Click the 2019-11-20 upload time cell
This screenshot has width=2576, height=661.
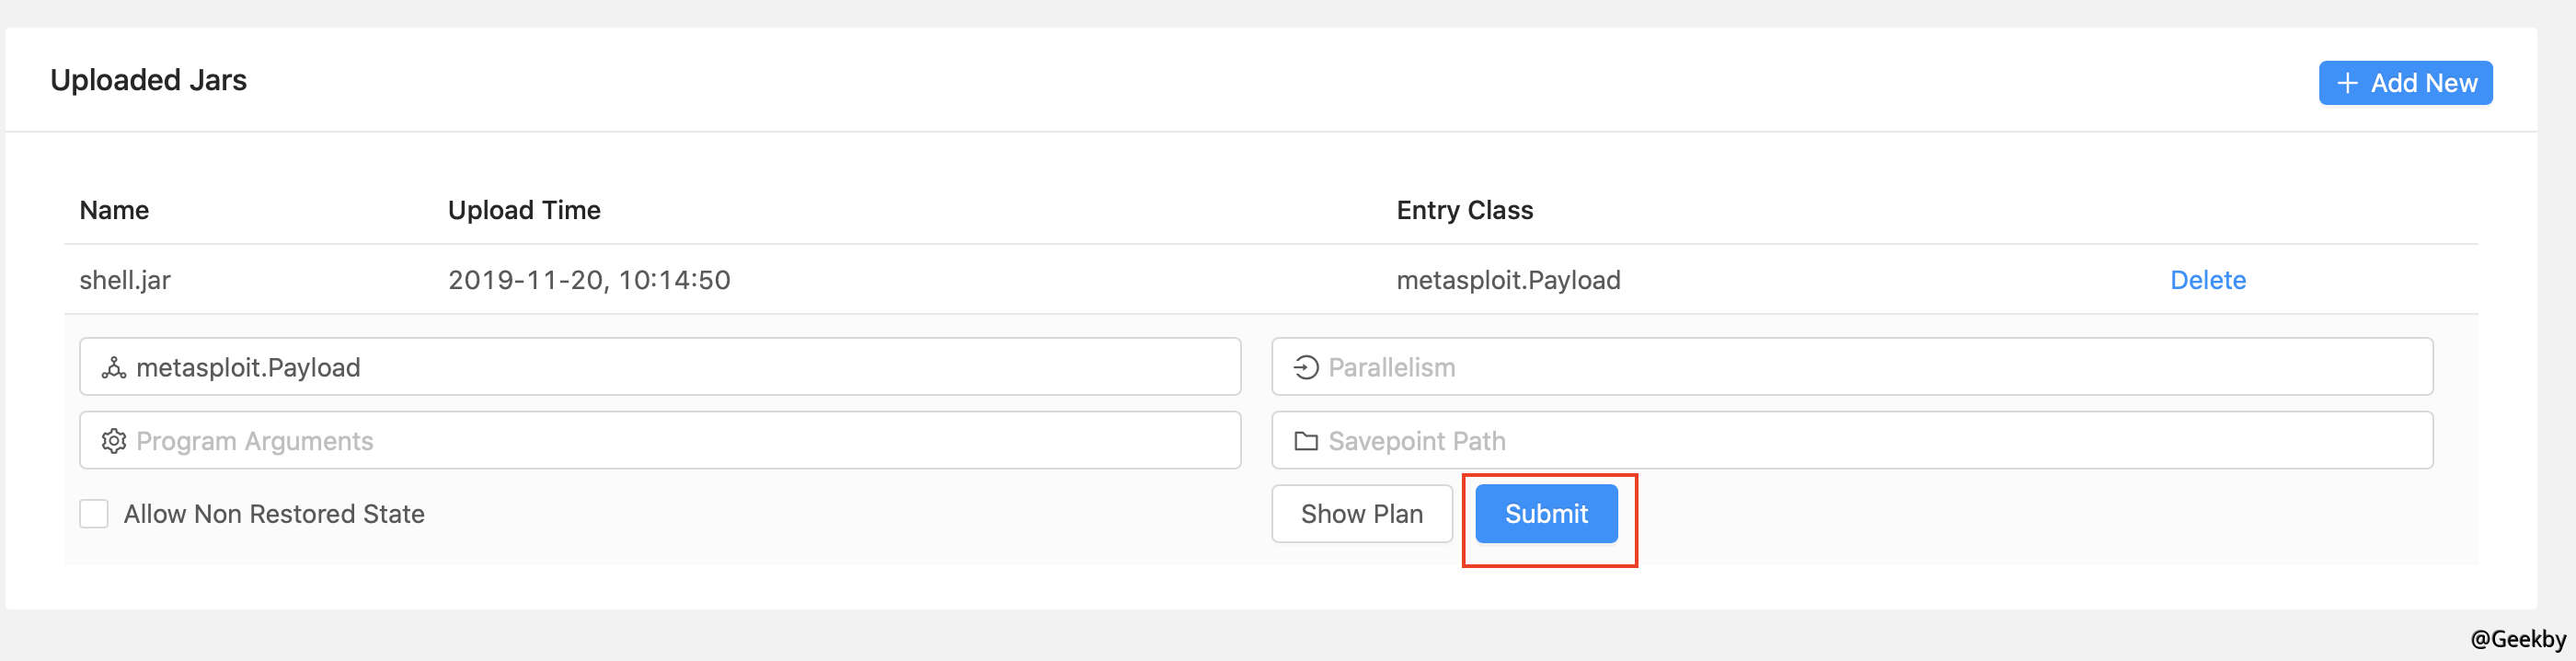tap(589, 280)
